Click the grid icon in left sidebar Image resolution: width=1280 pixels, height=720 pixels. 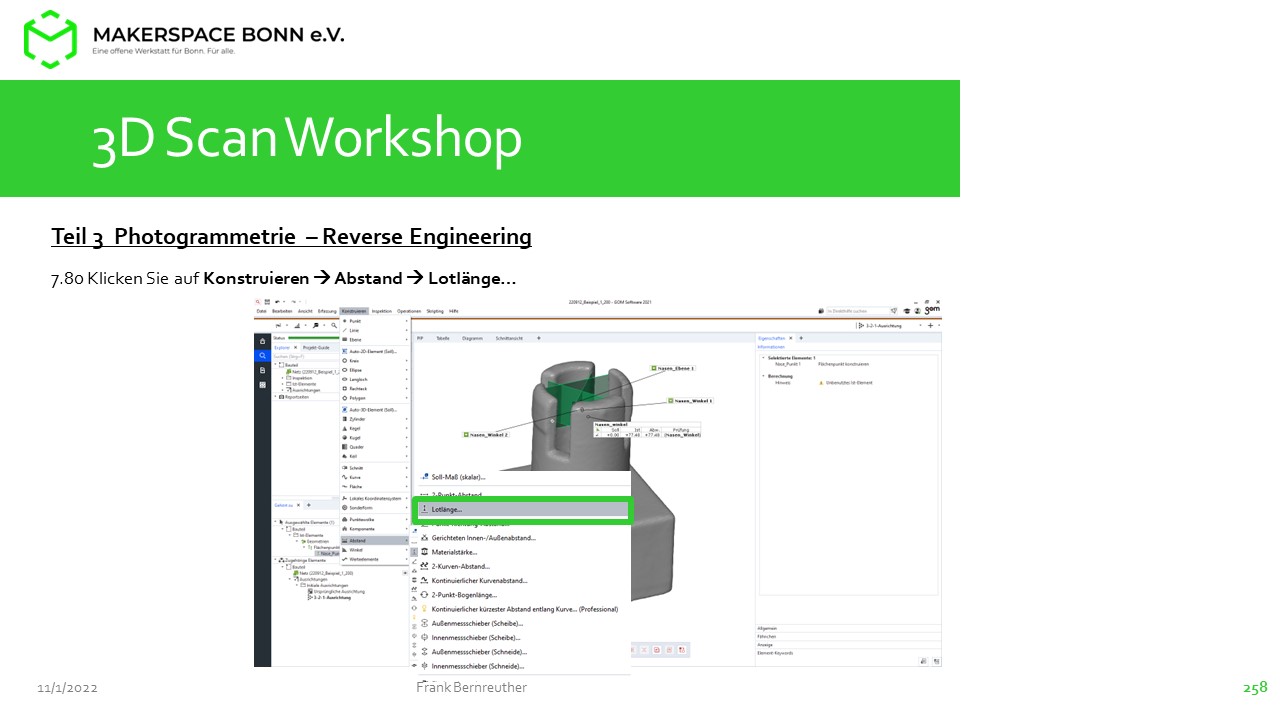[x=263, y=384]
